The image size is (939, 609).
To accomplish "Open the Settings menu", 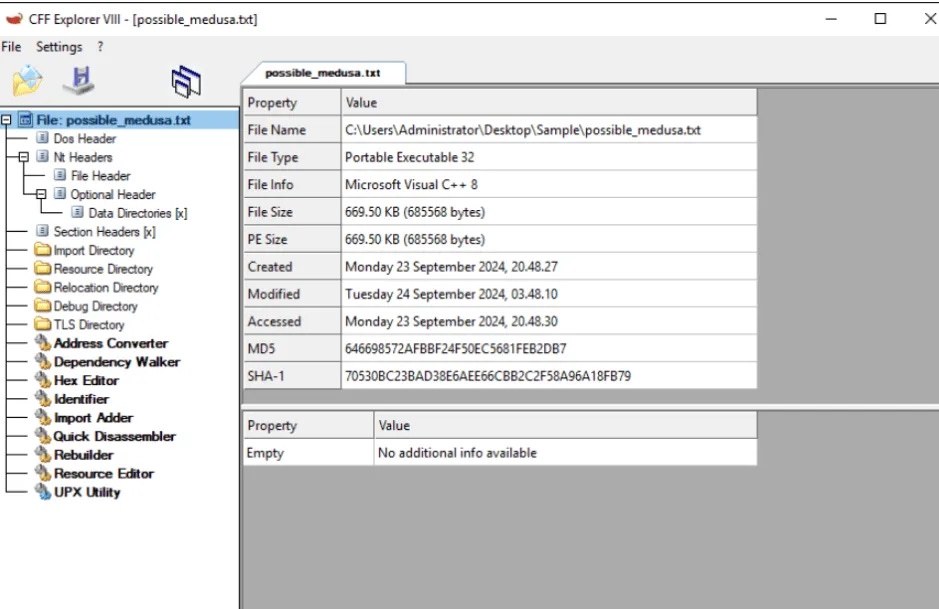I will [x=59, y=47].
